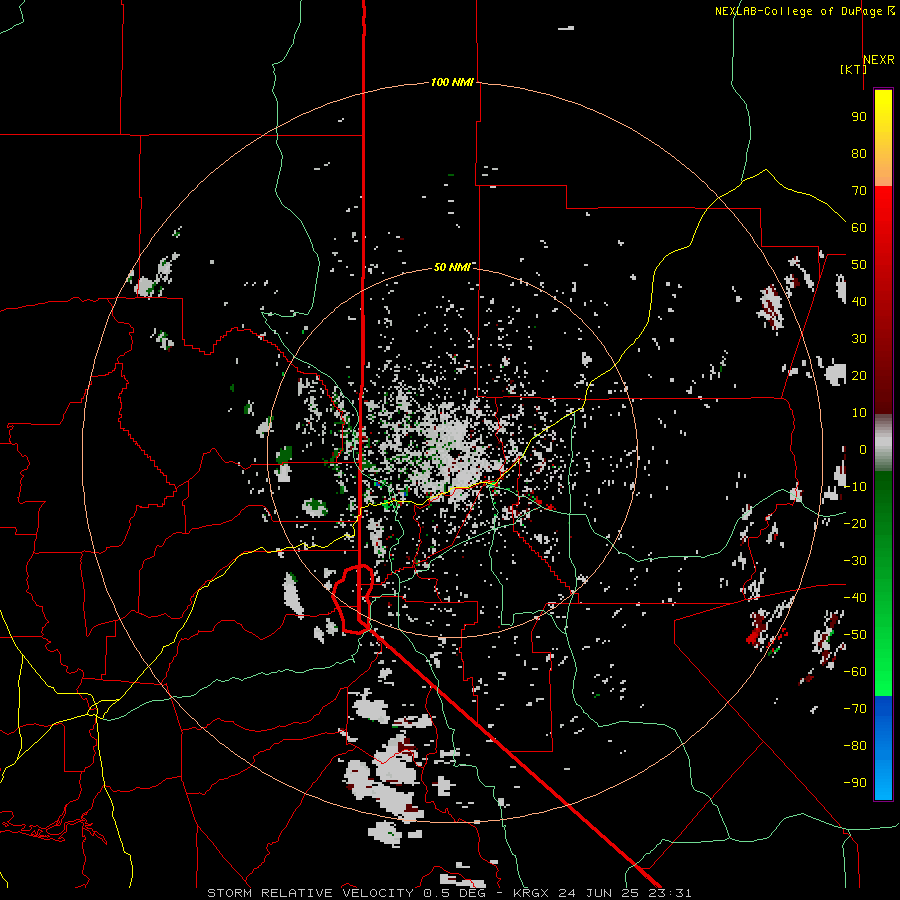Pick the blue color bar segment at bottom

[883, 748]
